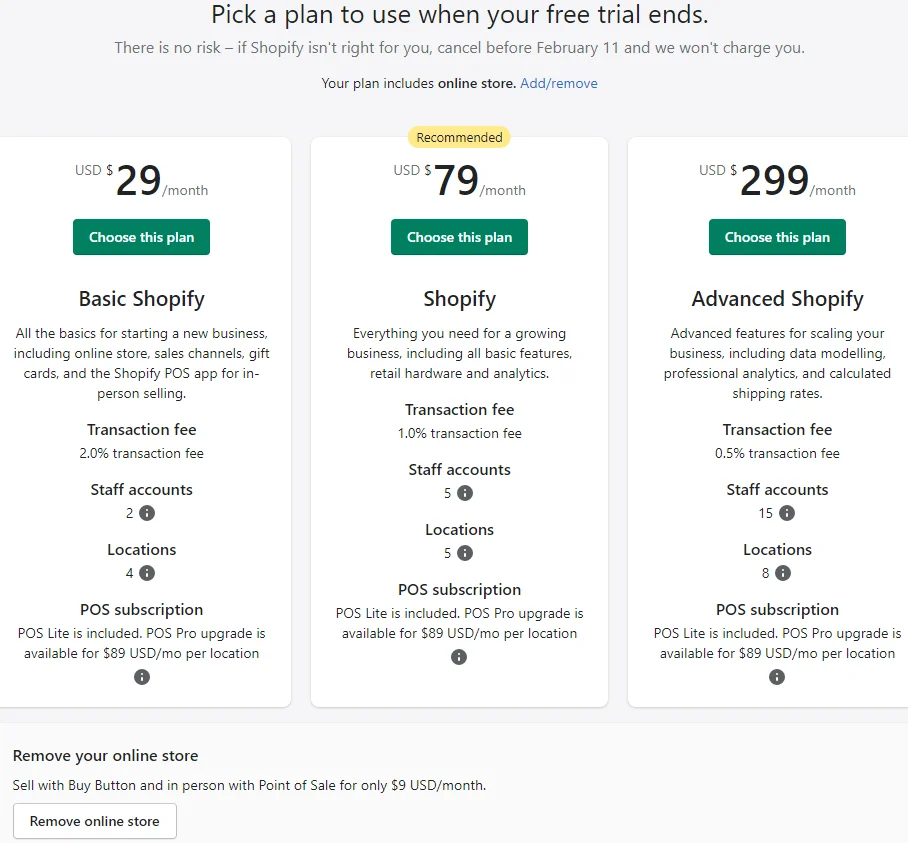Click Staff accounts info icon in Basic Shopify
This screenshot has width=908, height=843.
pyautogui.click(x=147, y=513)
